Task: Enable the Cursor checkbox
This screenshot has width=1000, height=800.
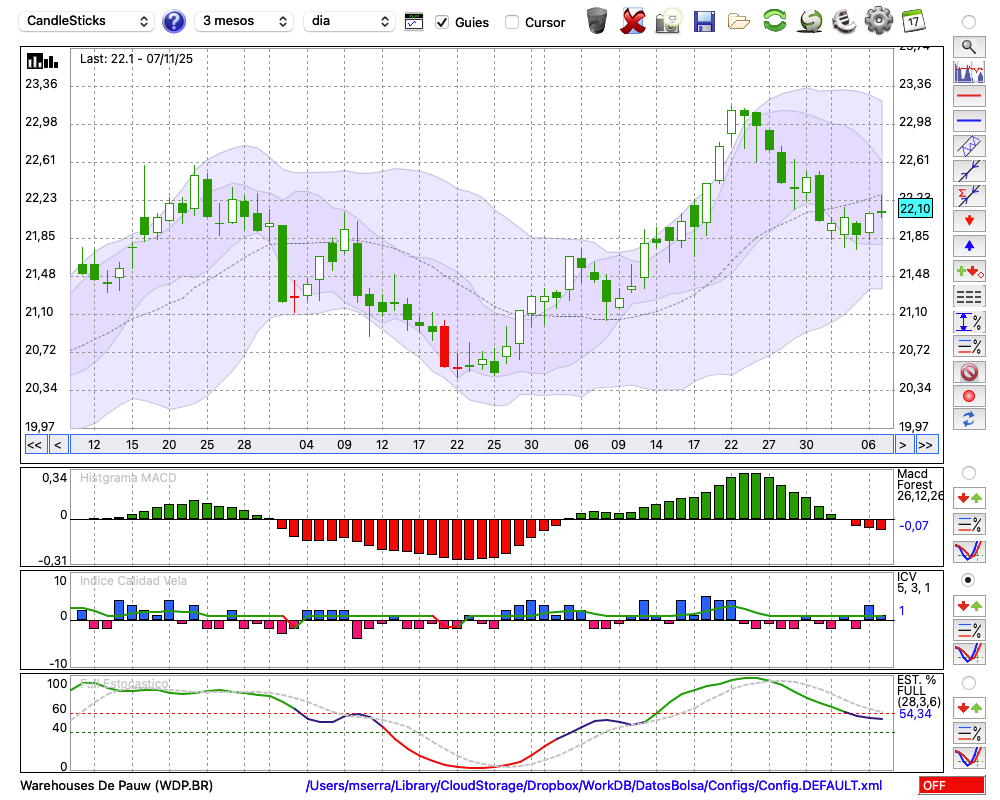Action: (x=512, y=22)
